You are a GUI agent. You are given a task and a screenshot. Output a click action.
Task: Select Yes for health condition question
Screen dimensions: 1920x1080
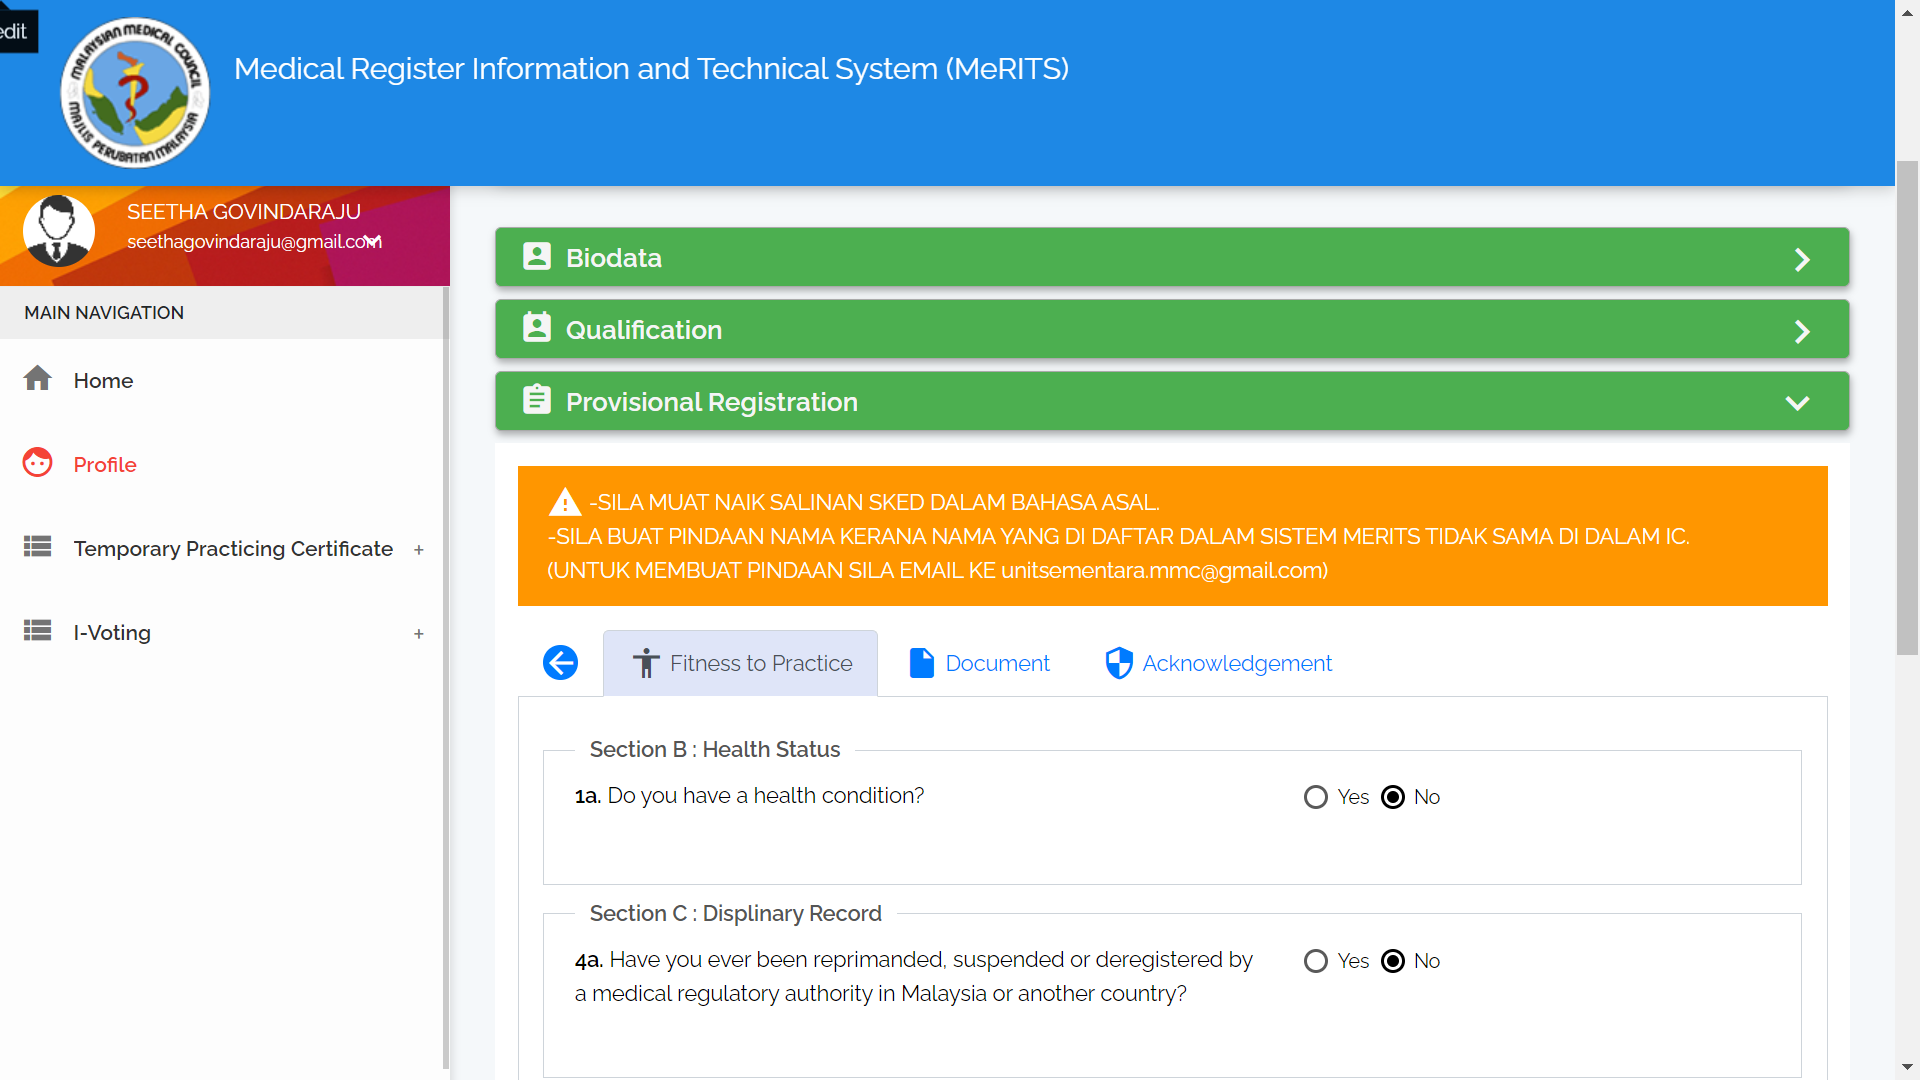1316,797
